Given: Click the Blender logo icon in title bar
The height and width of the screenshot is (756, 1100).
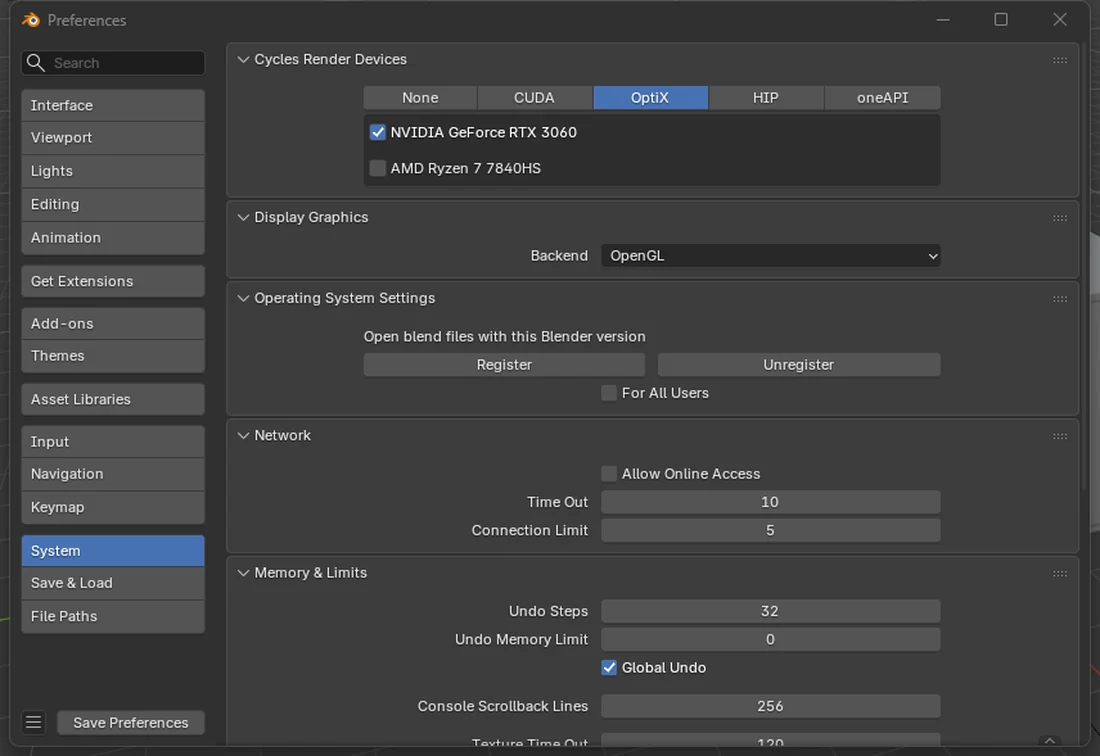Looking at the screenshot, I should (31, 20).
